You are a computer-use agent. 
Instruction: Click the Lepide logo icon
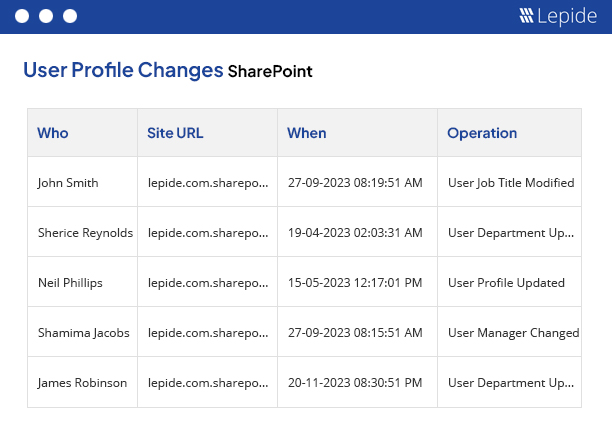point(527,16)
